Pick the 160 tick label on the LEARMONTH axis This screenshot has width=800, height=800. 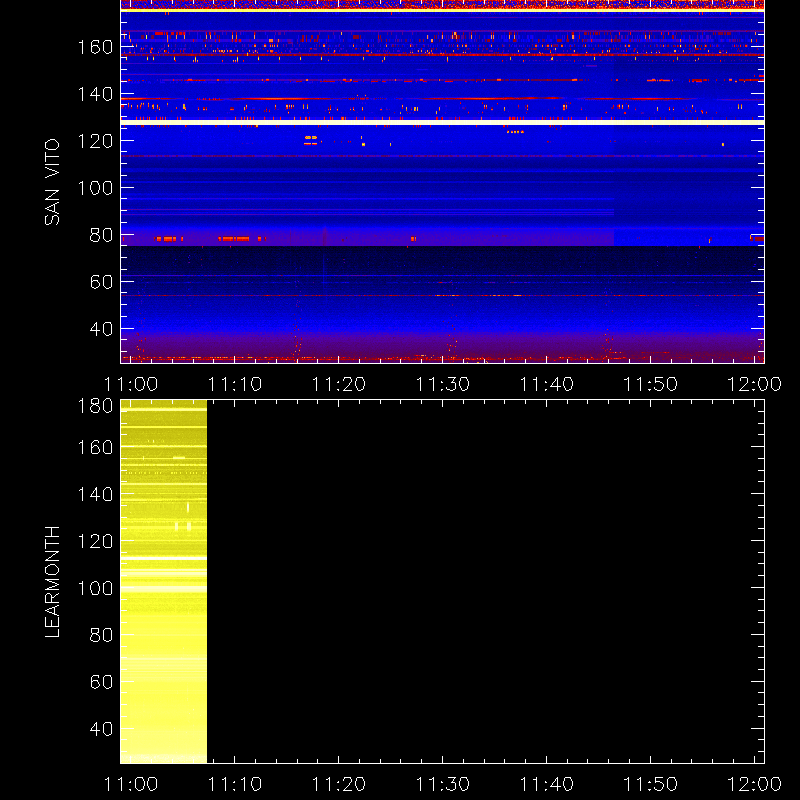pos(95,447)
